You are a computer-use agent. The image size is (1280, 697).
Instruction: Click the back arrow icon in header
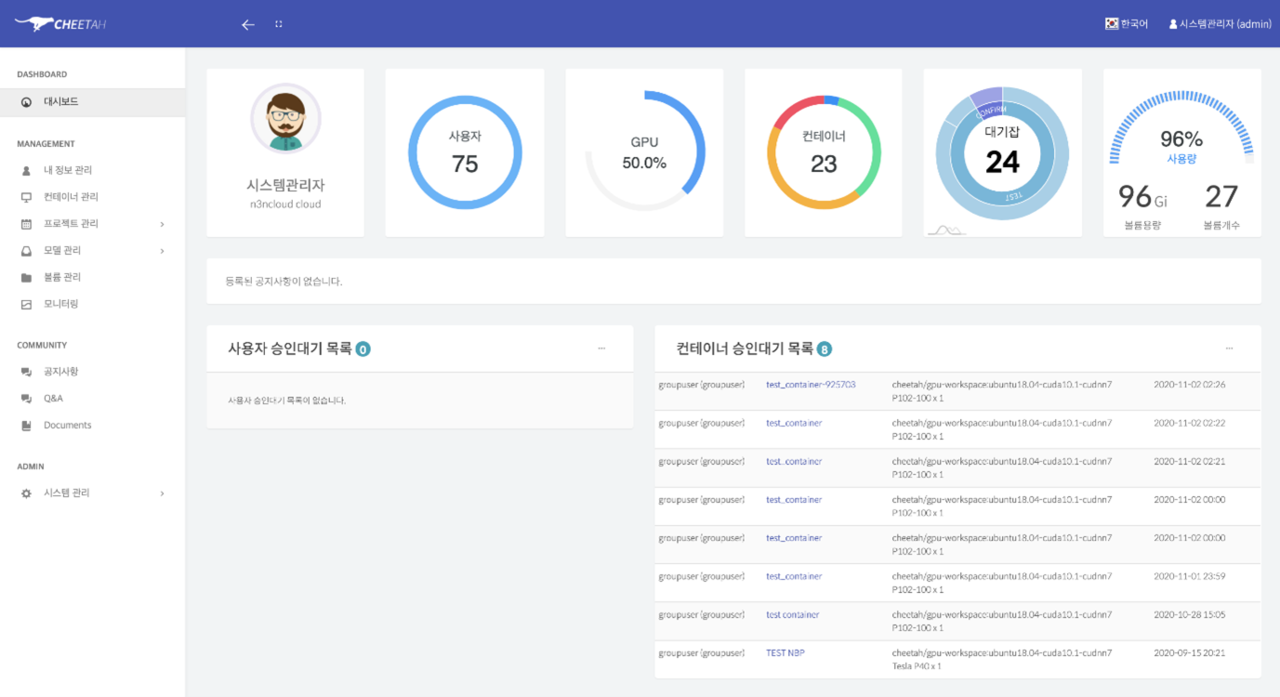point(248,24)
